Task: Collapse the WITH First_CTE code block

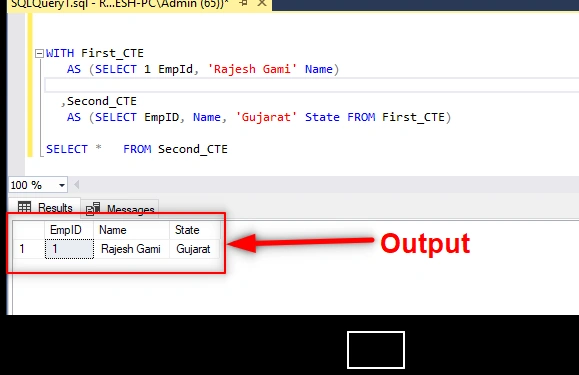Action: coord(39,54)
